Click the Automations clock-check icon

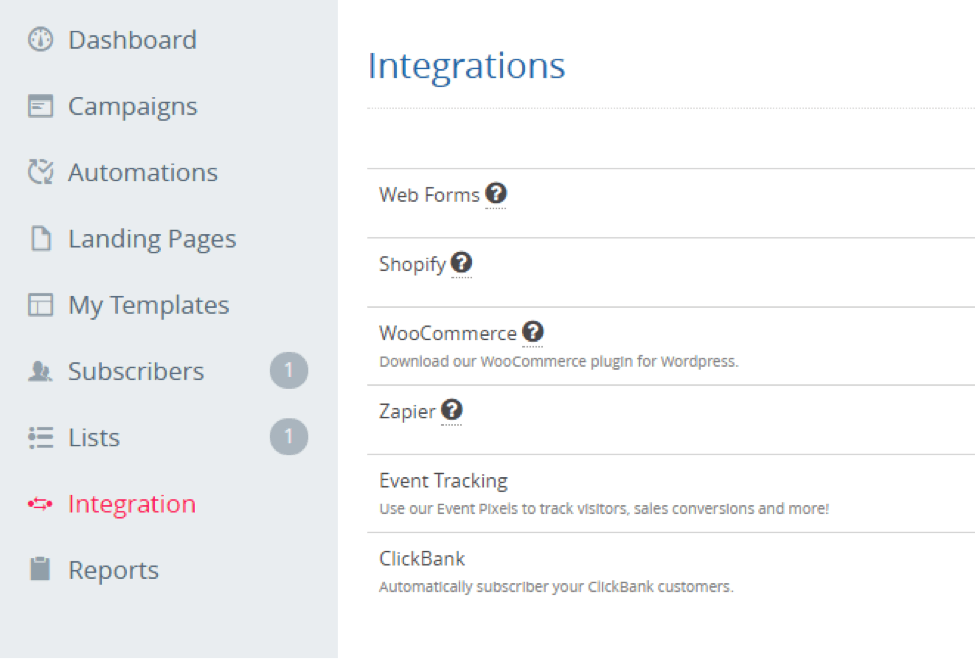click(40, 172)
